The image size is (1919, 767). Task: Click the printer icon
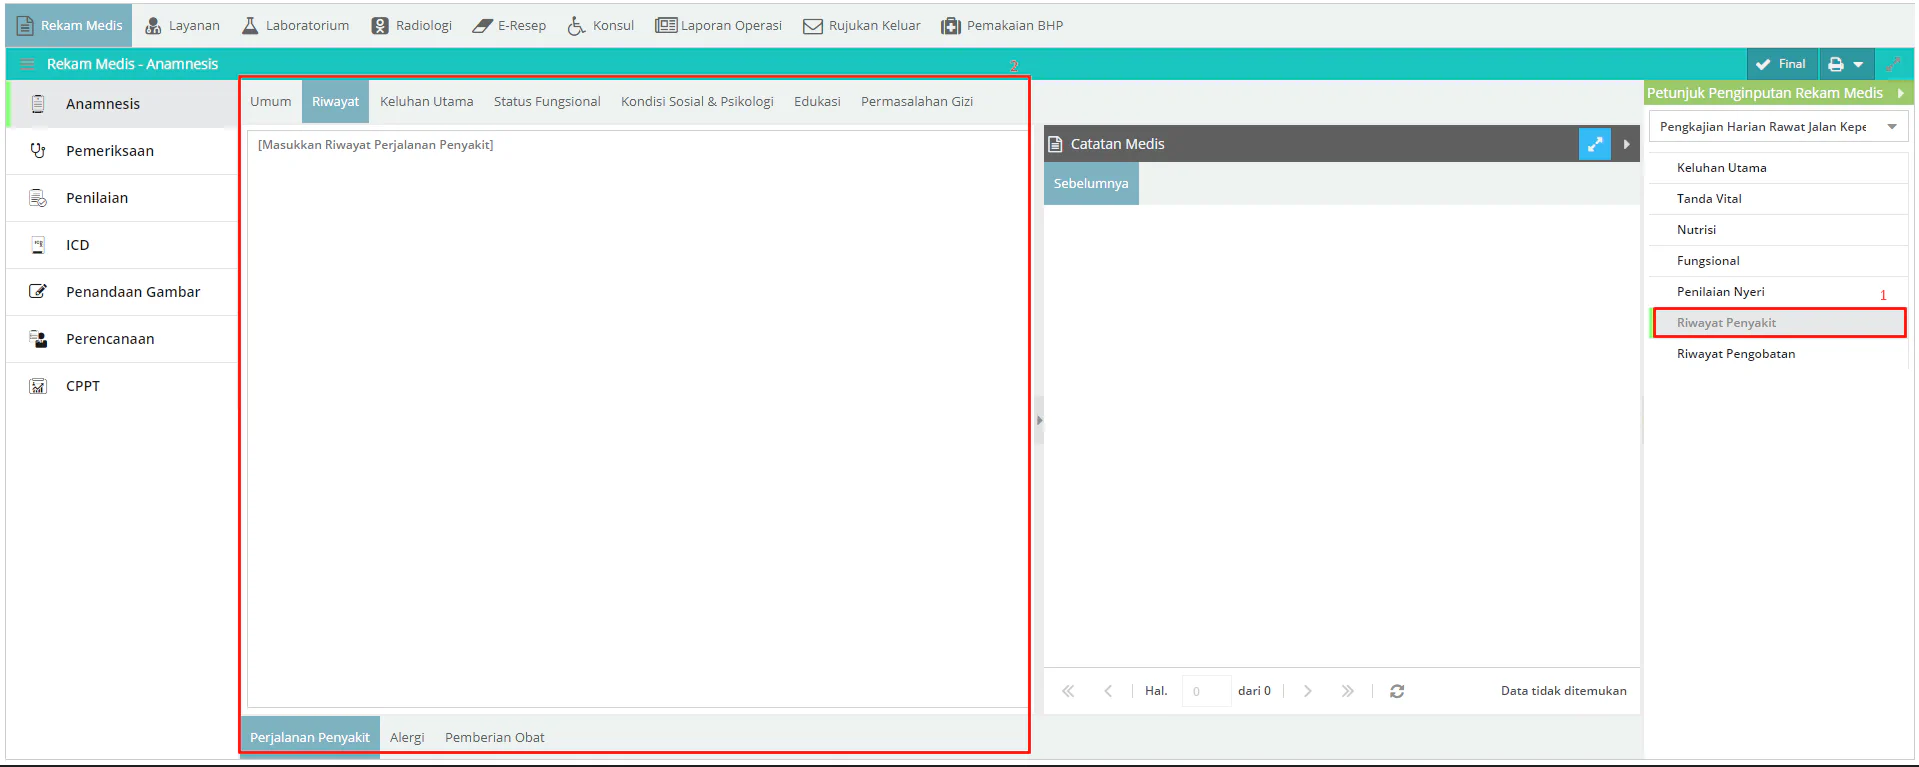(x=1836, y=64)
